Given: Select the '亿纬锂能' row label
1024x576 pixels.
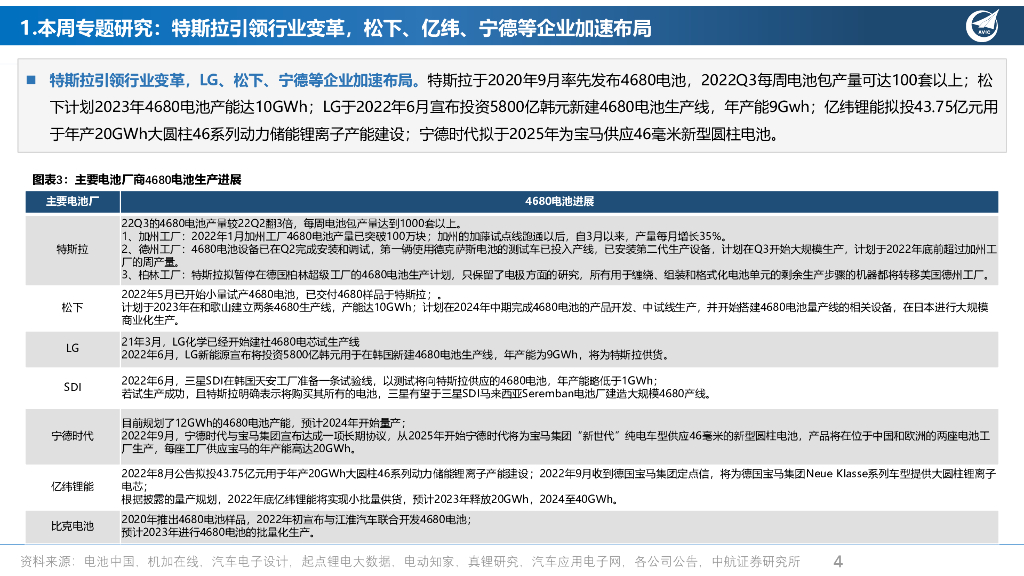Looking at the screenshot, I should point(72,487).
